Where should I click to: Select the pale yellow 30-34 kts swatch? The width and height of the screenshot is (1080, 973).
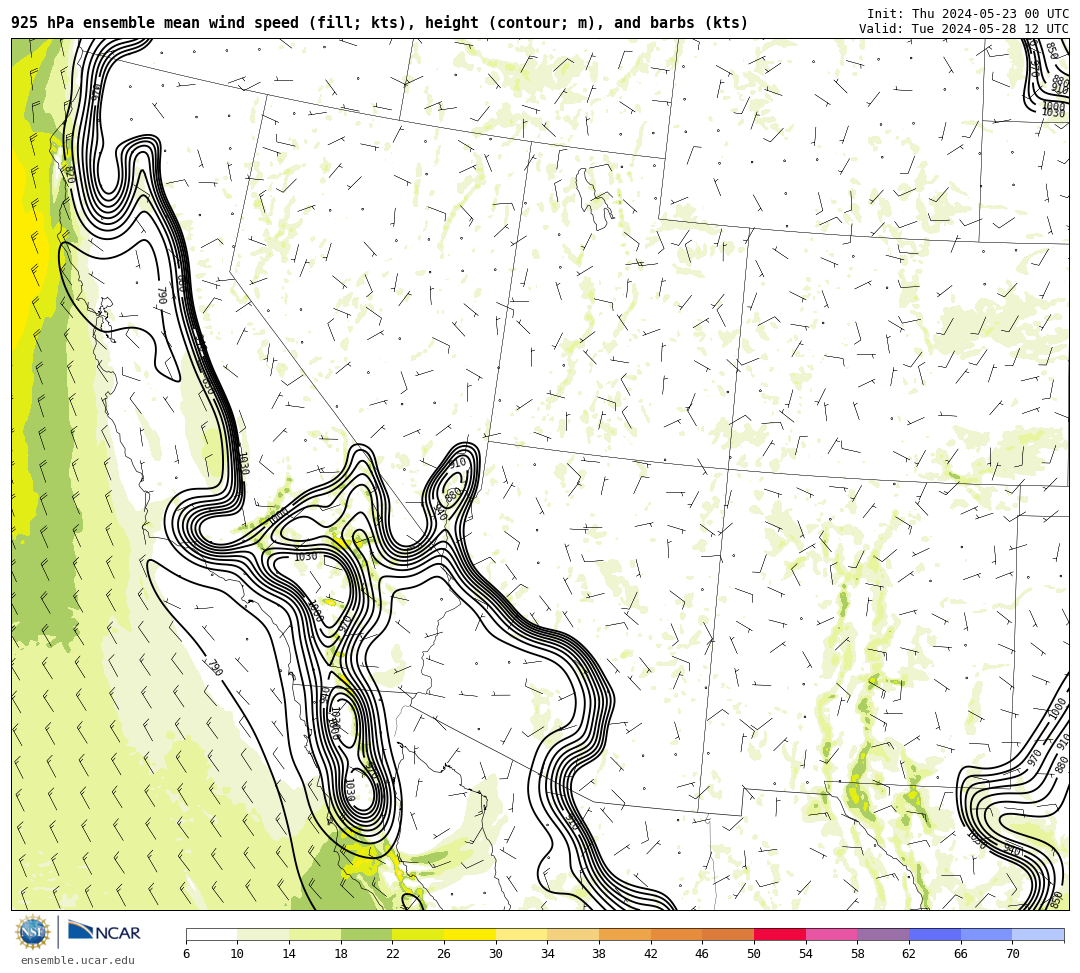(521, 934)
